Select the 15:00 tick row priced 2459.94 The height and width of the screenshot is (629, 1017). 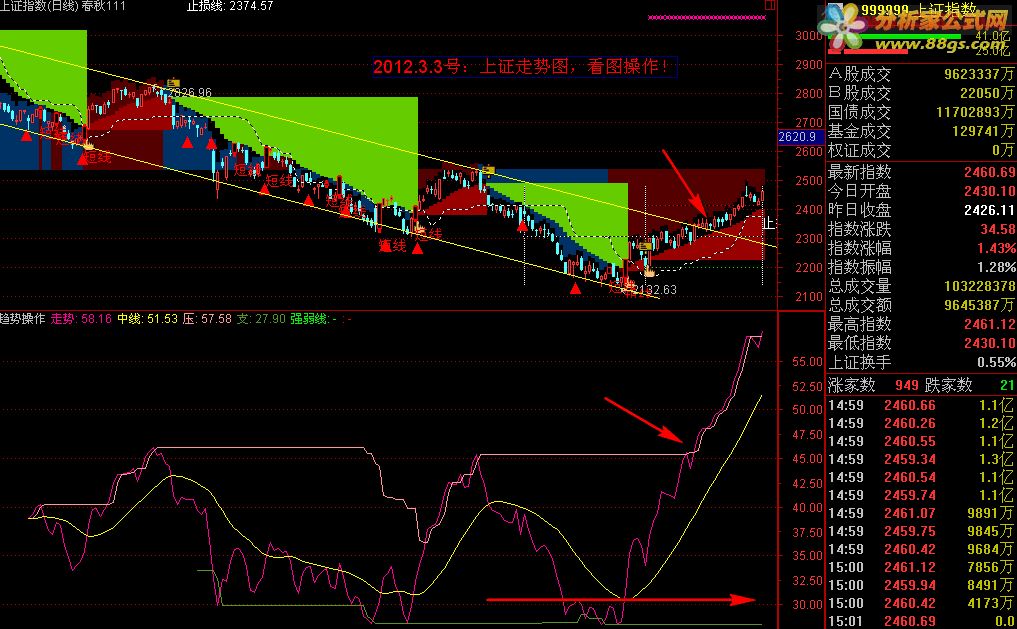(x=922, y=585)
